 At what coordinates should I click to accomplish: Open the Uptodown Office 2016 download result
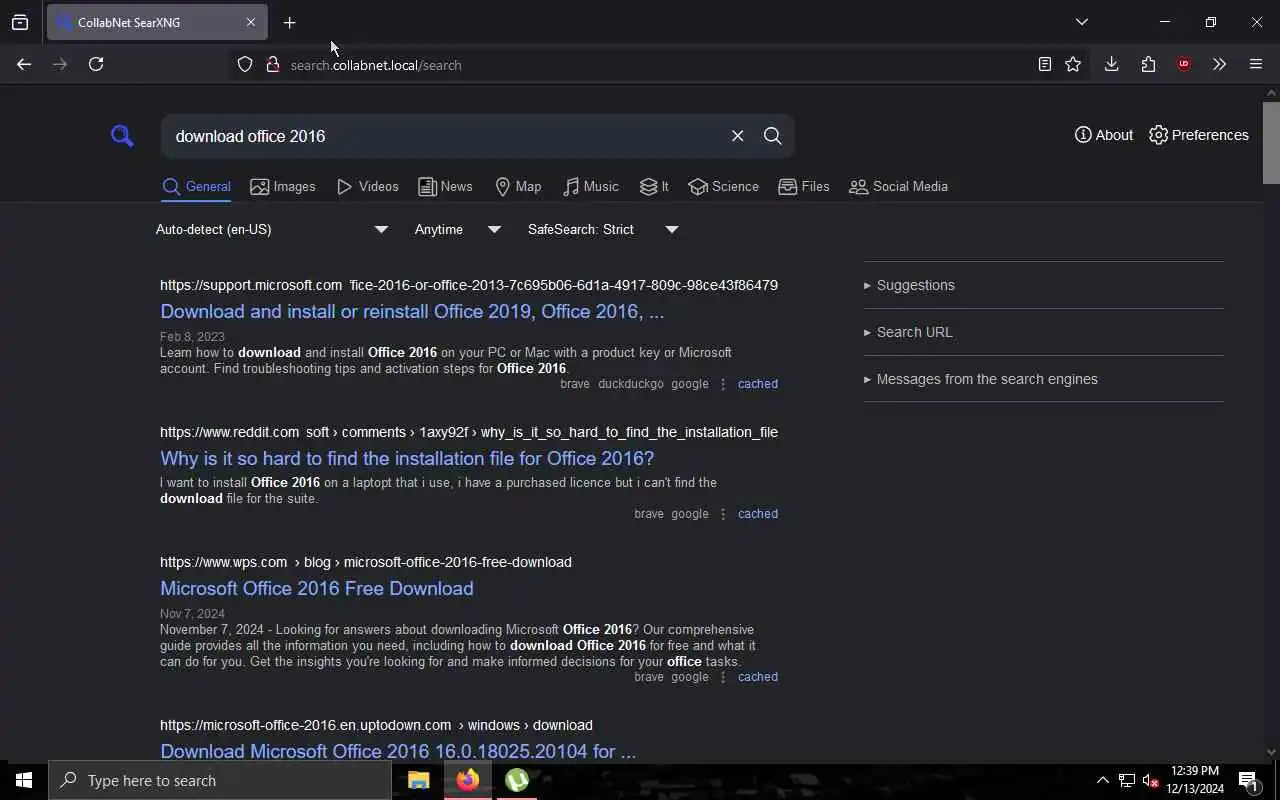[398, 751]
